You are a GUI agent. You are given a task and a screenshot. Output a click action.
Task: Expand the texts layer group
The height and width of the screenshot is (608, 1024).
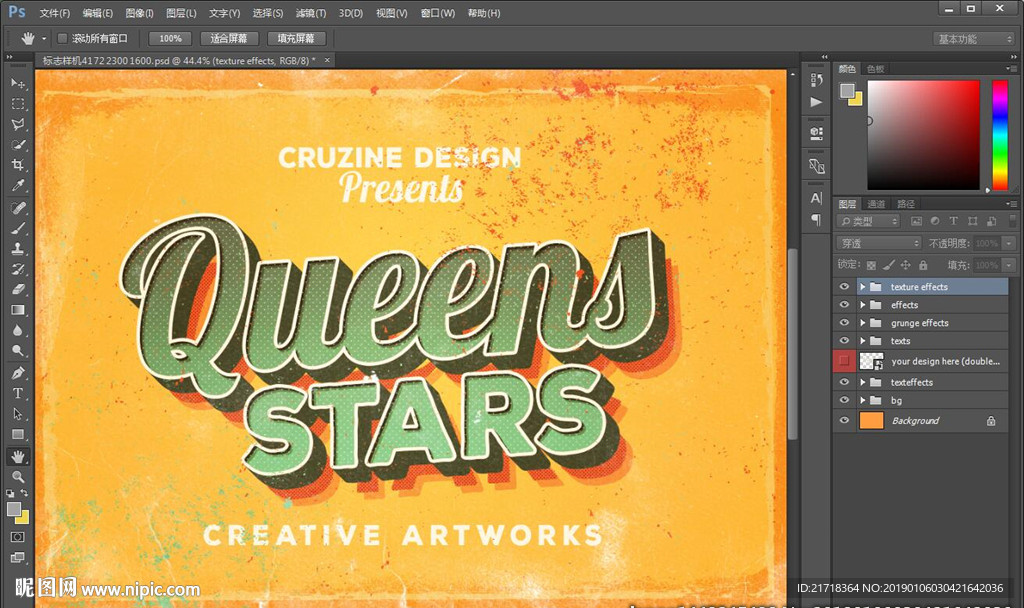click(862, 341)
